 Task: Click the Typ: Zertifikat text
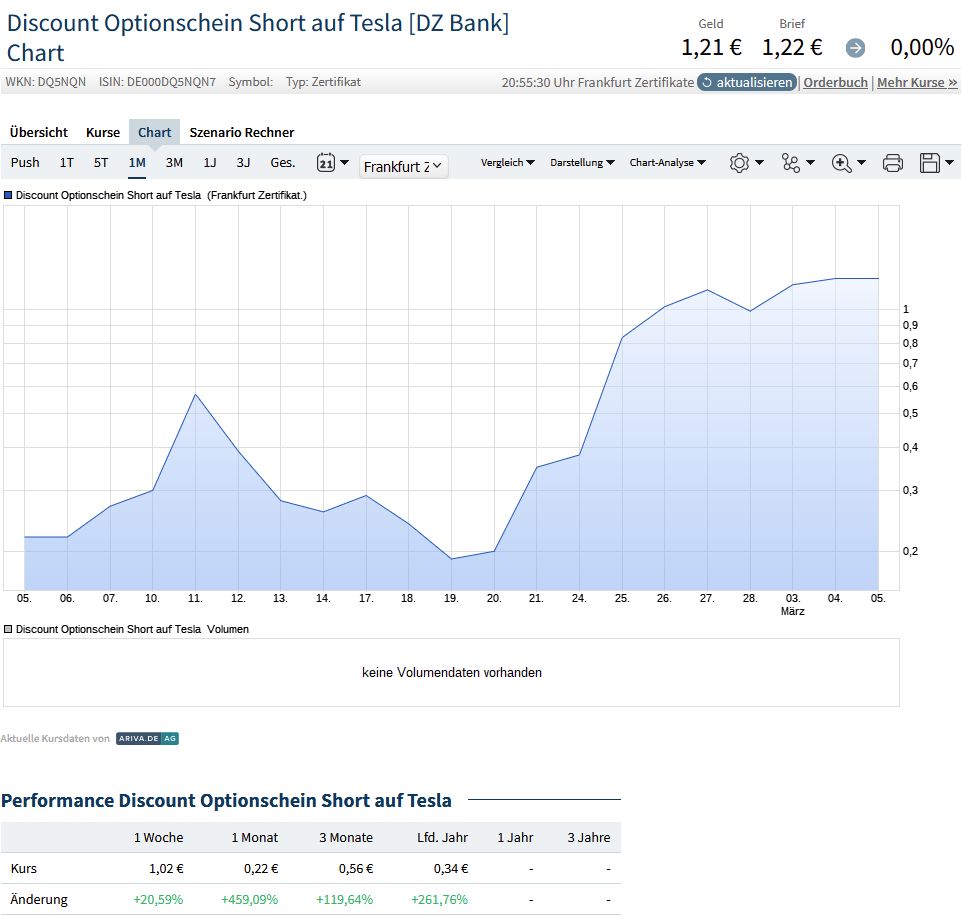(323, 82)
